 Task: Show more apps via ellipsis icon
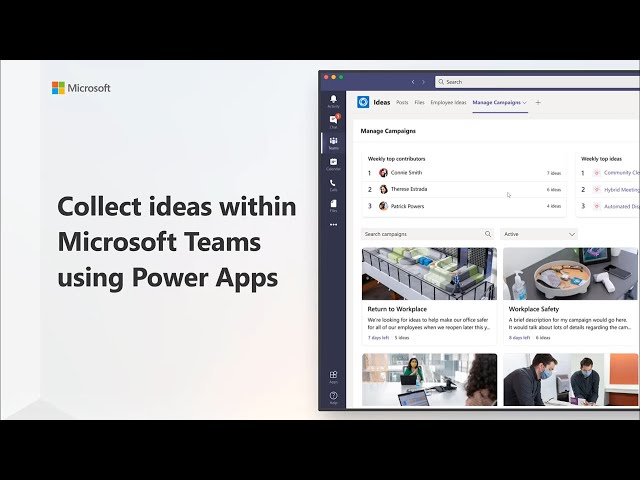tap(333, 224)
